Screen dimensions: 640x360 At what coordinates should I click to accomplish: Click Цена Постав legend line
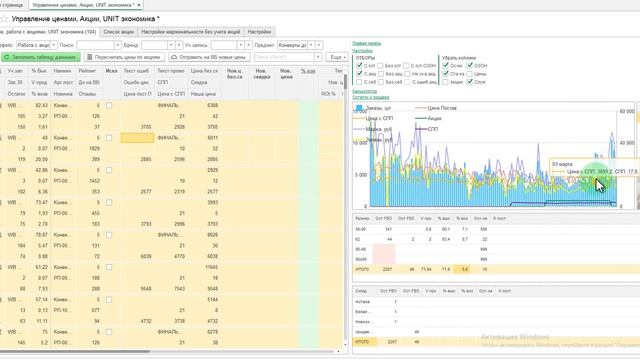click(x=421, y=108)
